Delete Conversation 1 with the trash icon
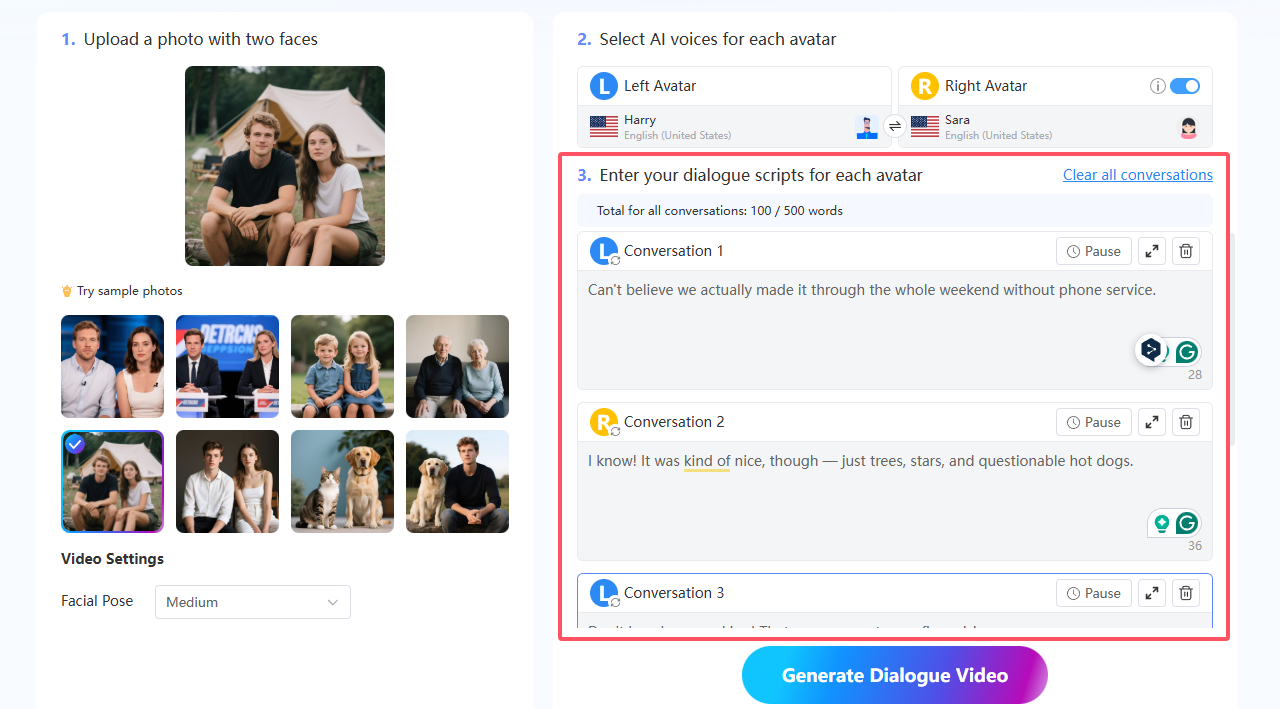1280x709 pixels. pyautogui.click(x=1186, y=251)
